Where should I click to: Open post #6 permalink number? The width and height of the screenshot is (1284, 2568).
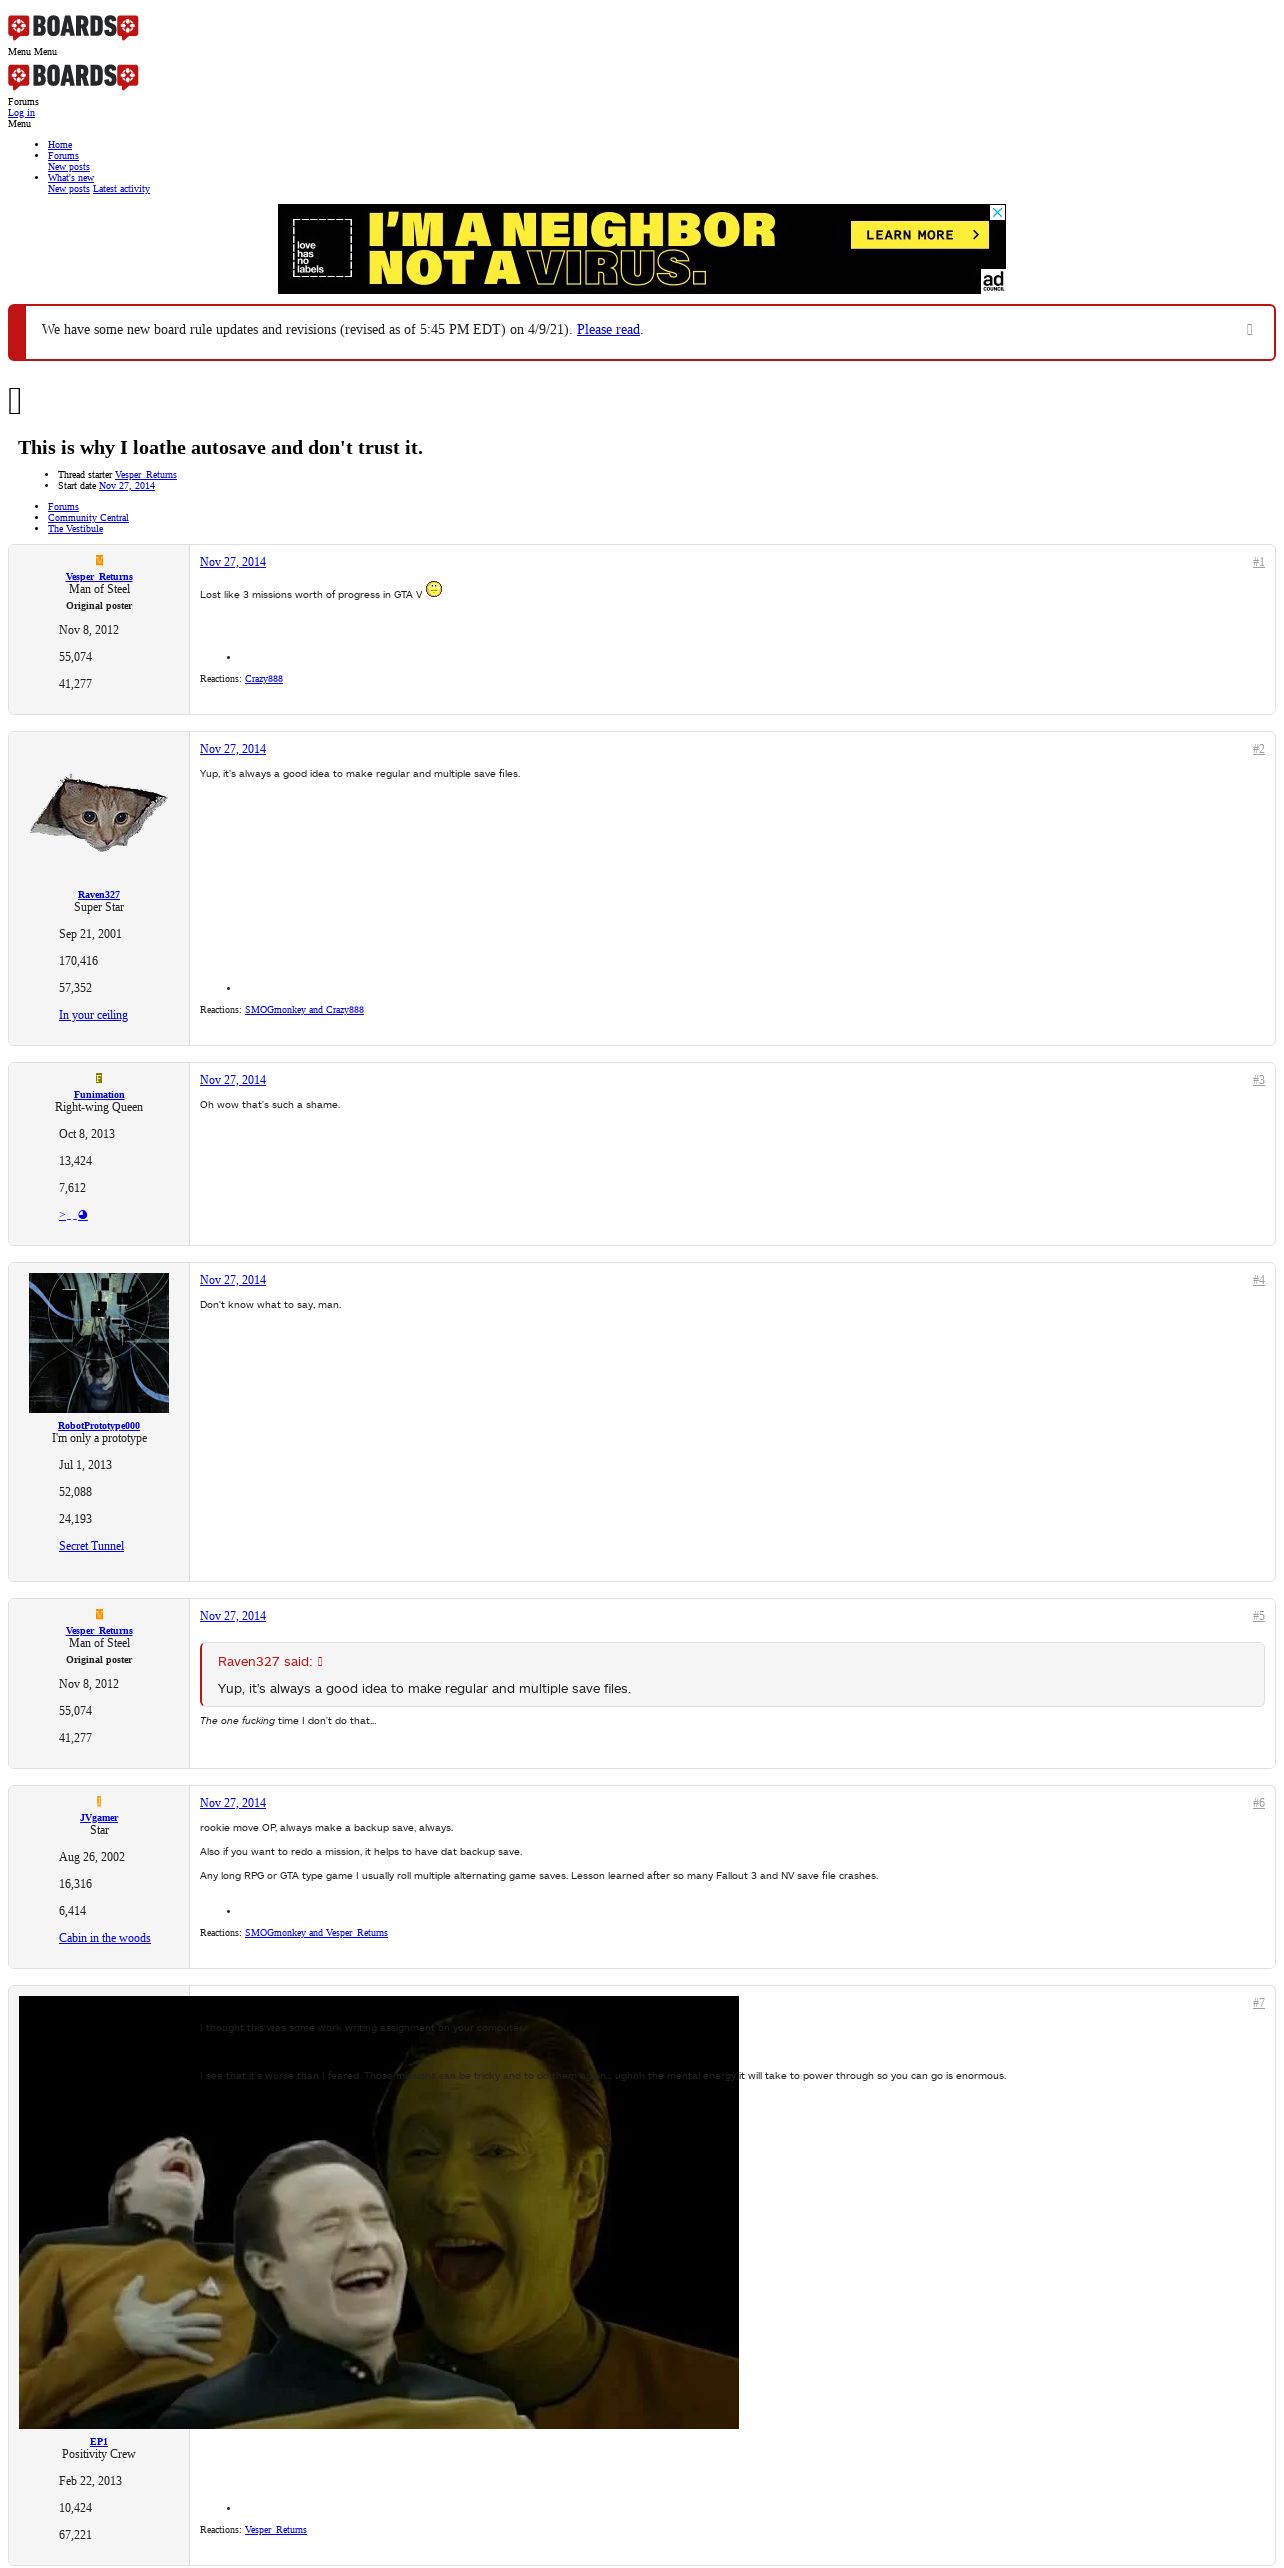point(1258,1803)
